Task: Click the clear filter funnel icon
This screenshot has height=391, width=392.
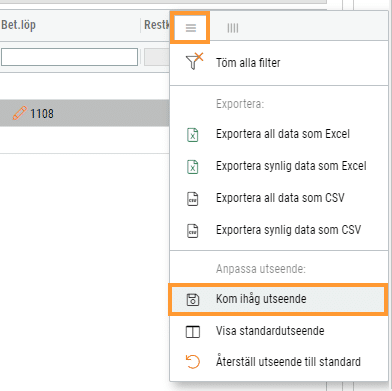Action: [x=194, y=61]
